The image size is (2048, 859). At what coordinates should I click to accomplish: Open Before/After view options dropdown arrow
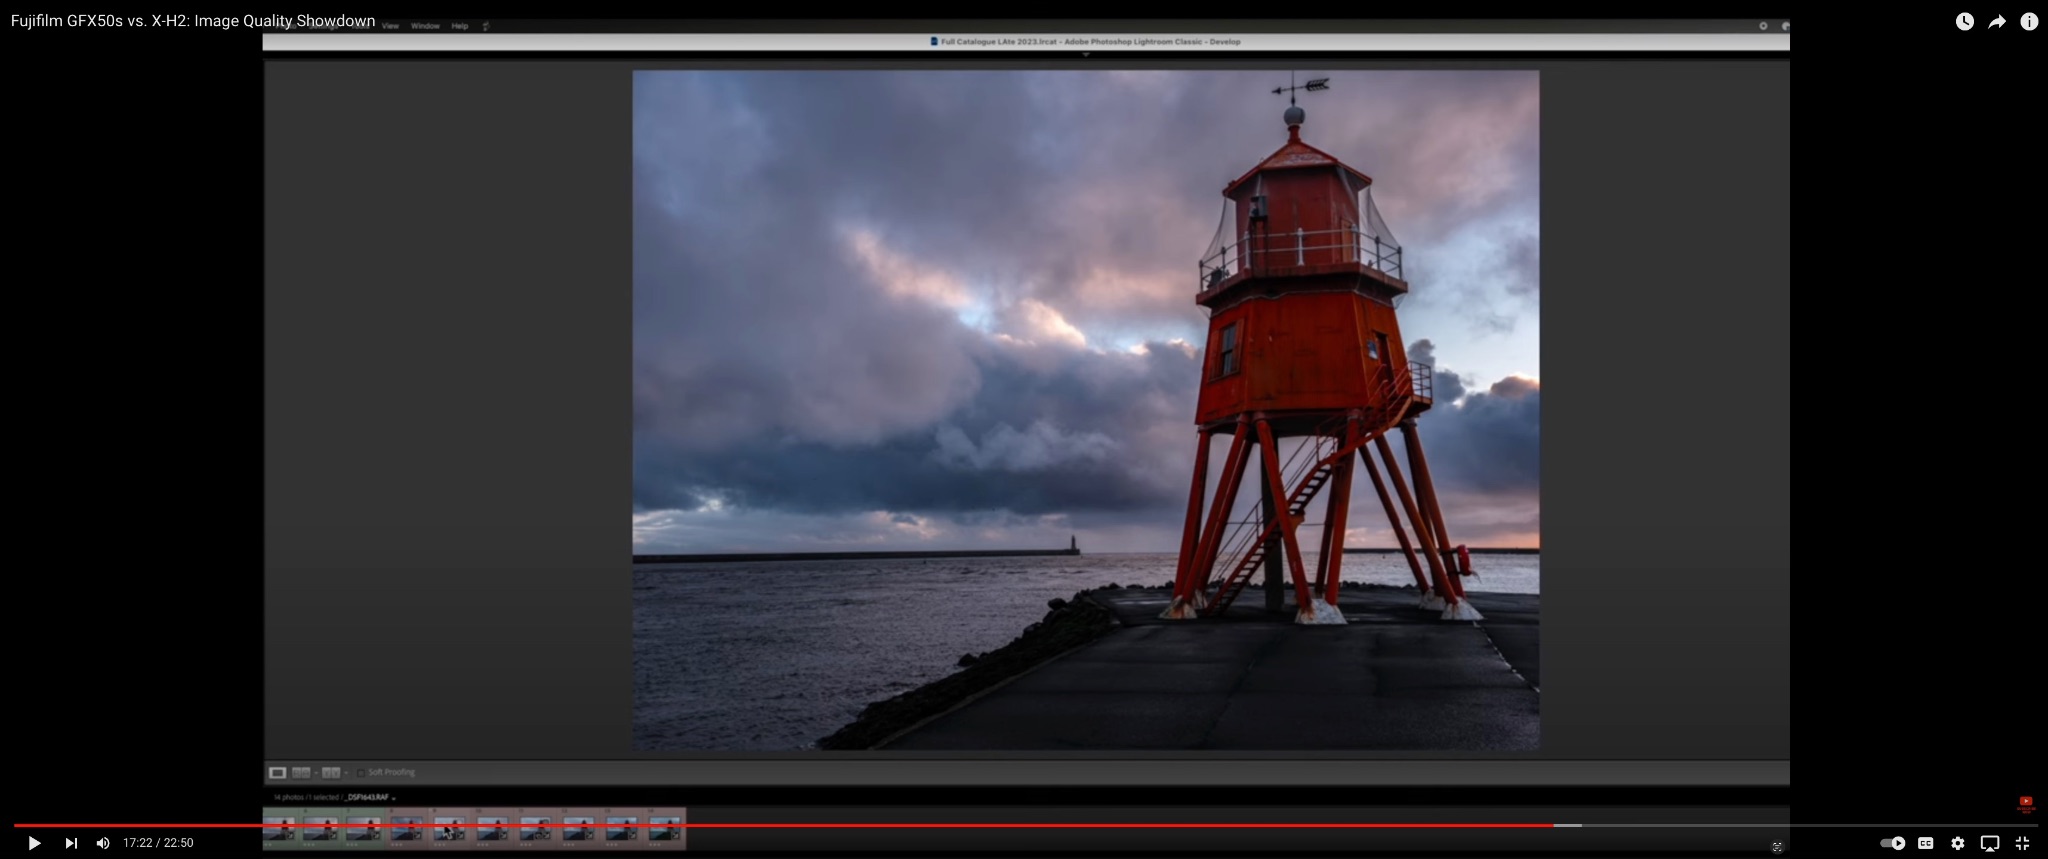coord(346,772)
